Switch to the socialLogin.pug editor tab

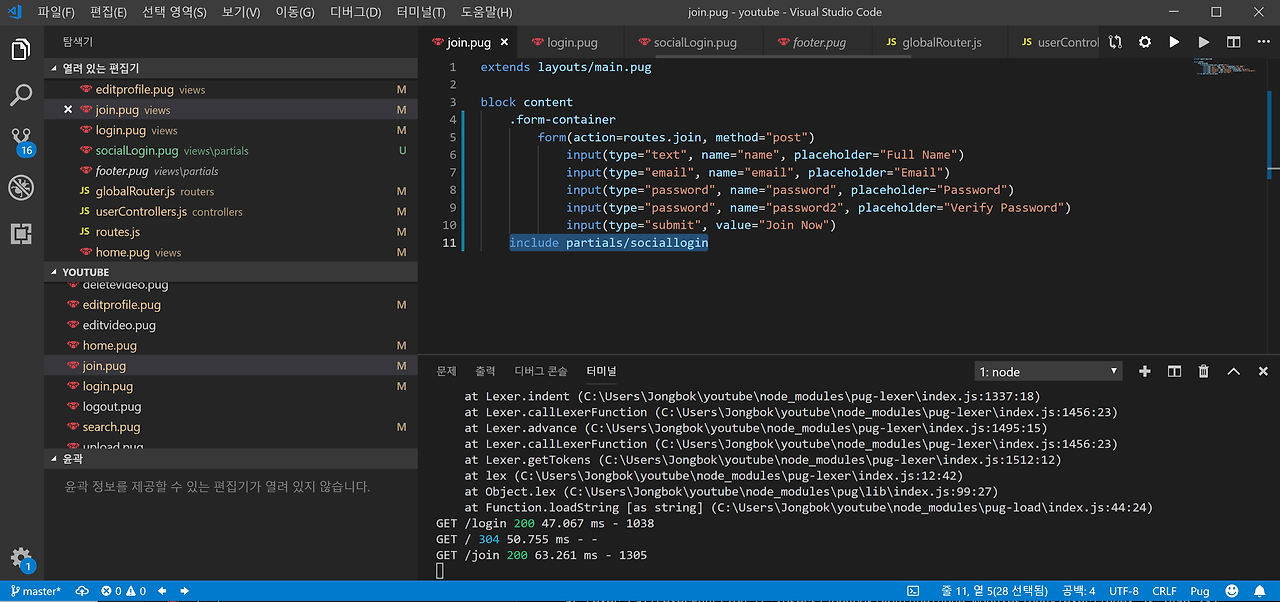[694, 42]
